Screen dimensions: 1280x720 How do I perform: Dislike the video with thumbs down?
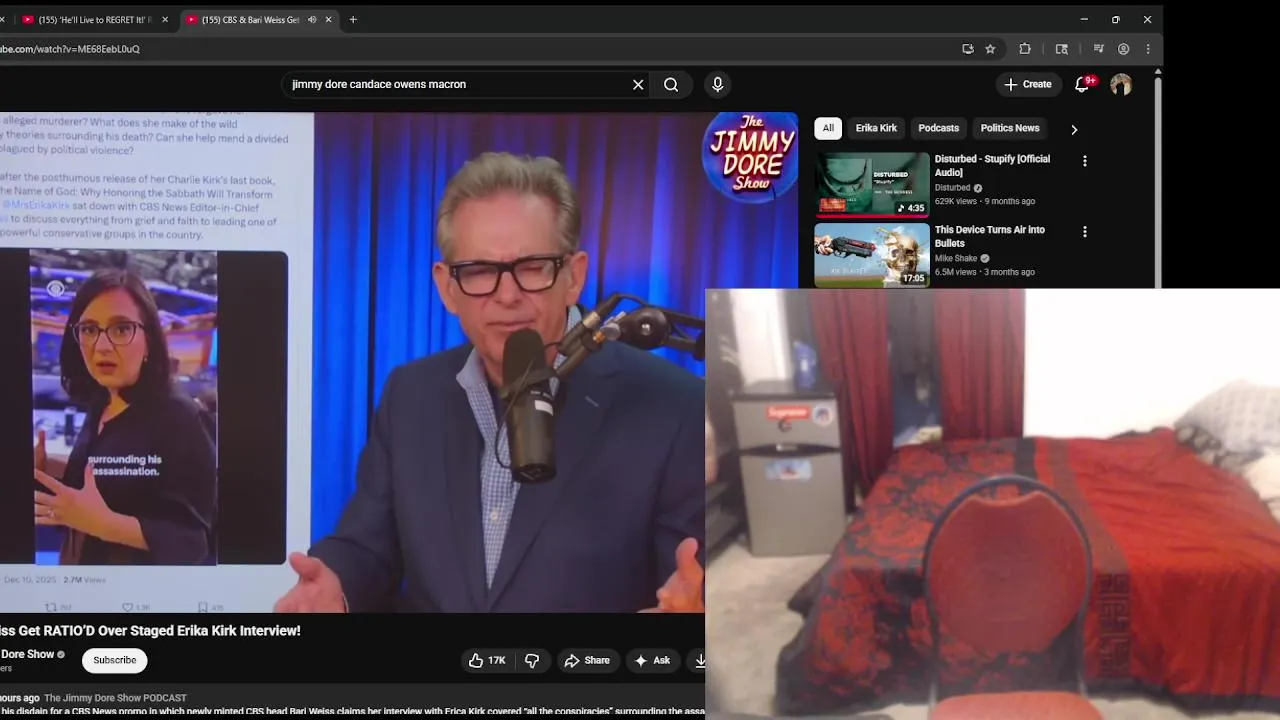(532, 660)
